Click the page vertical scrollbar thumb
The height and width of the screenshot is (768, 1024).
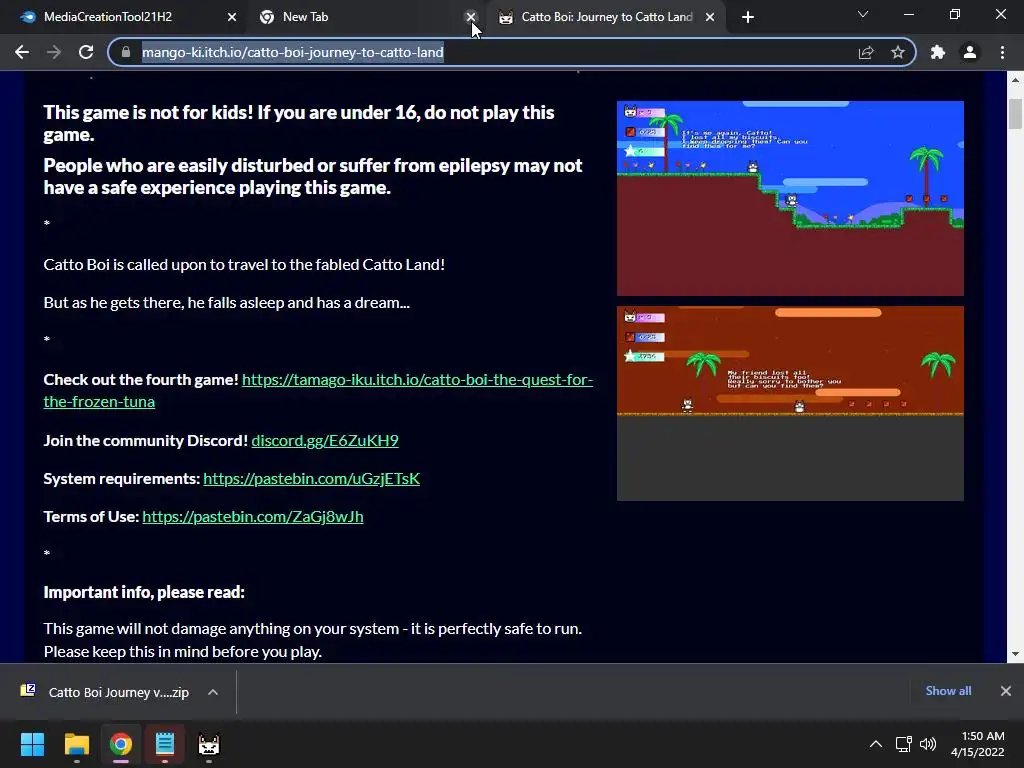point(1015,114)
